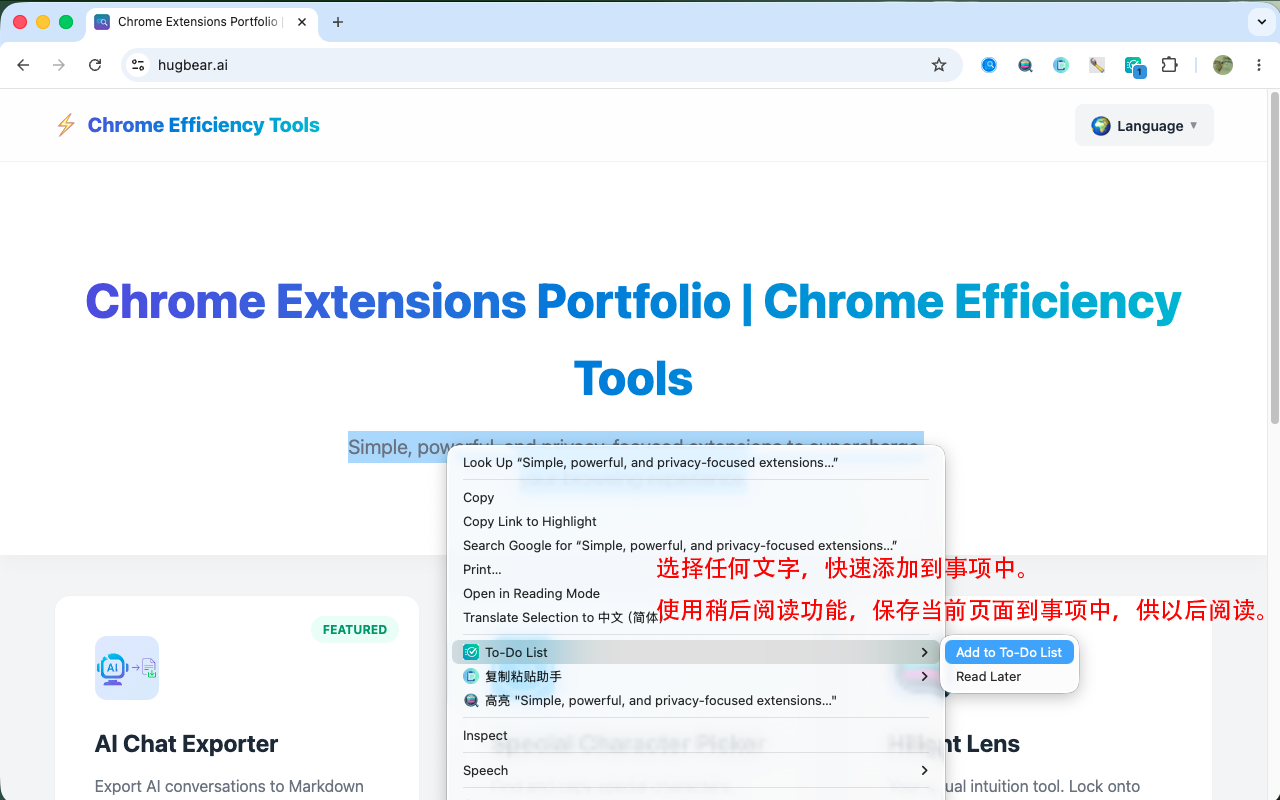Expand the To-Do List submenu arrow

coord(924,652)
